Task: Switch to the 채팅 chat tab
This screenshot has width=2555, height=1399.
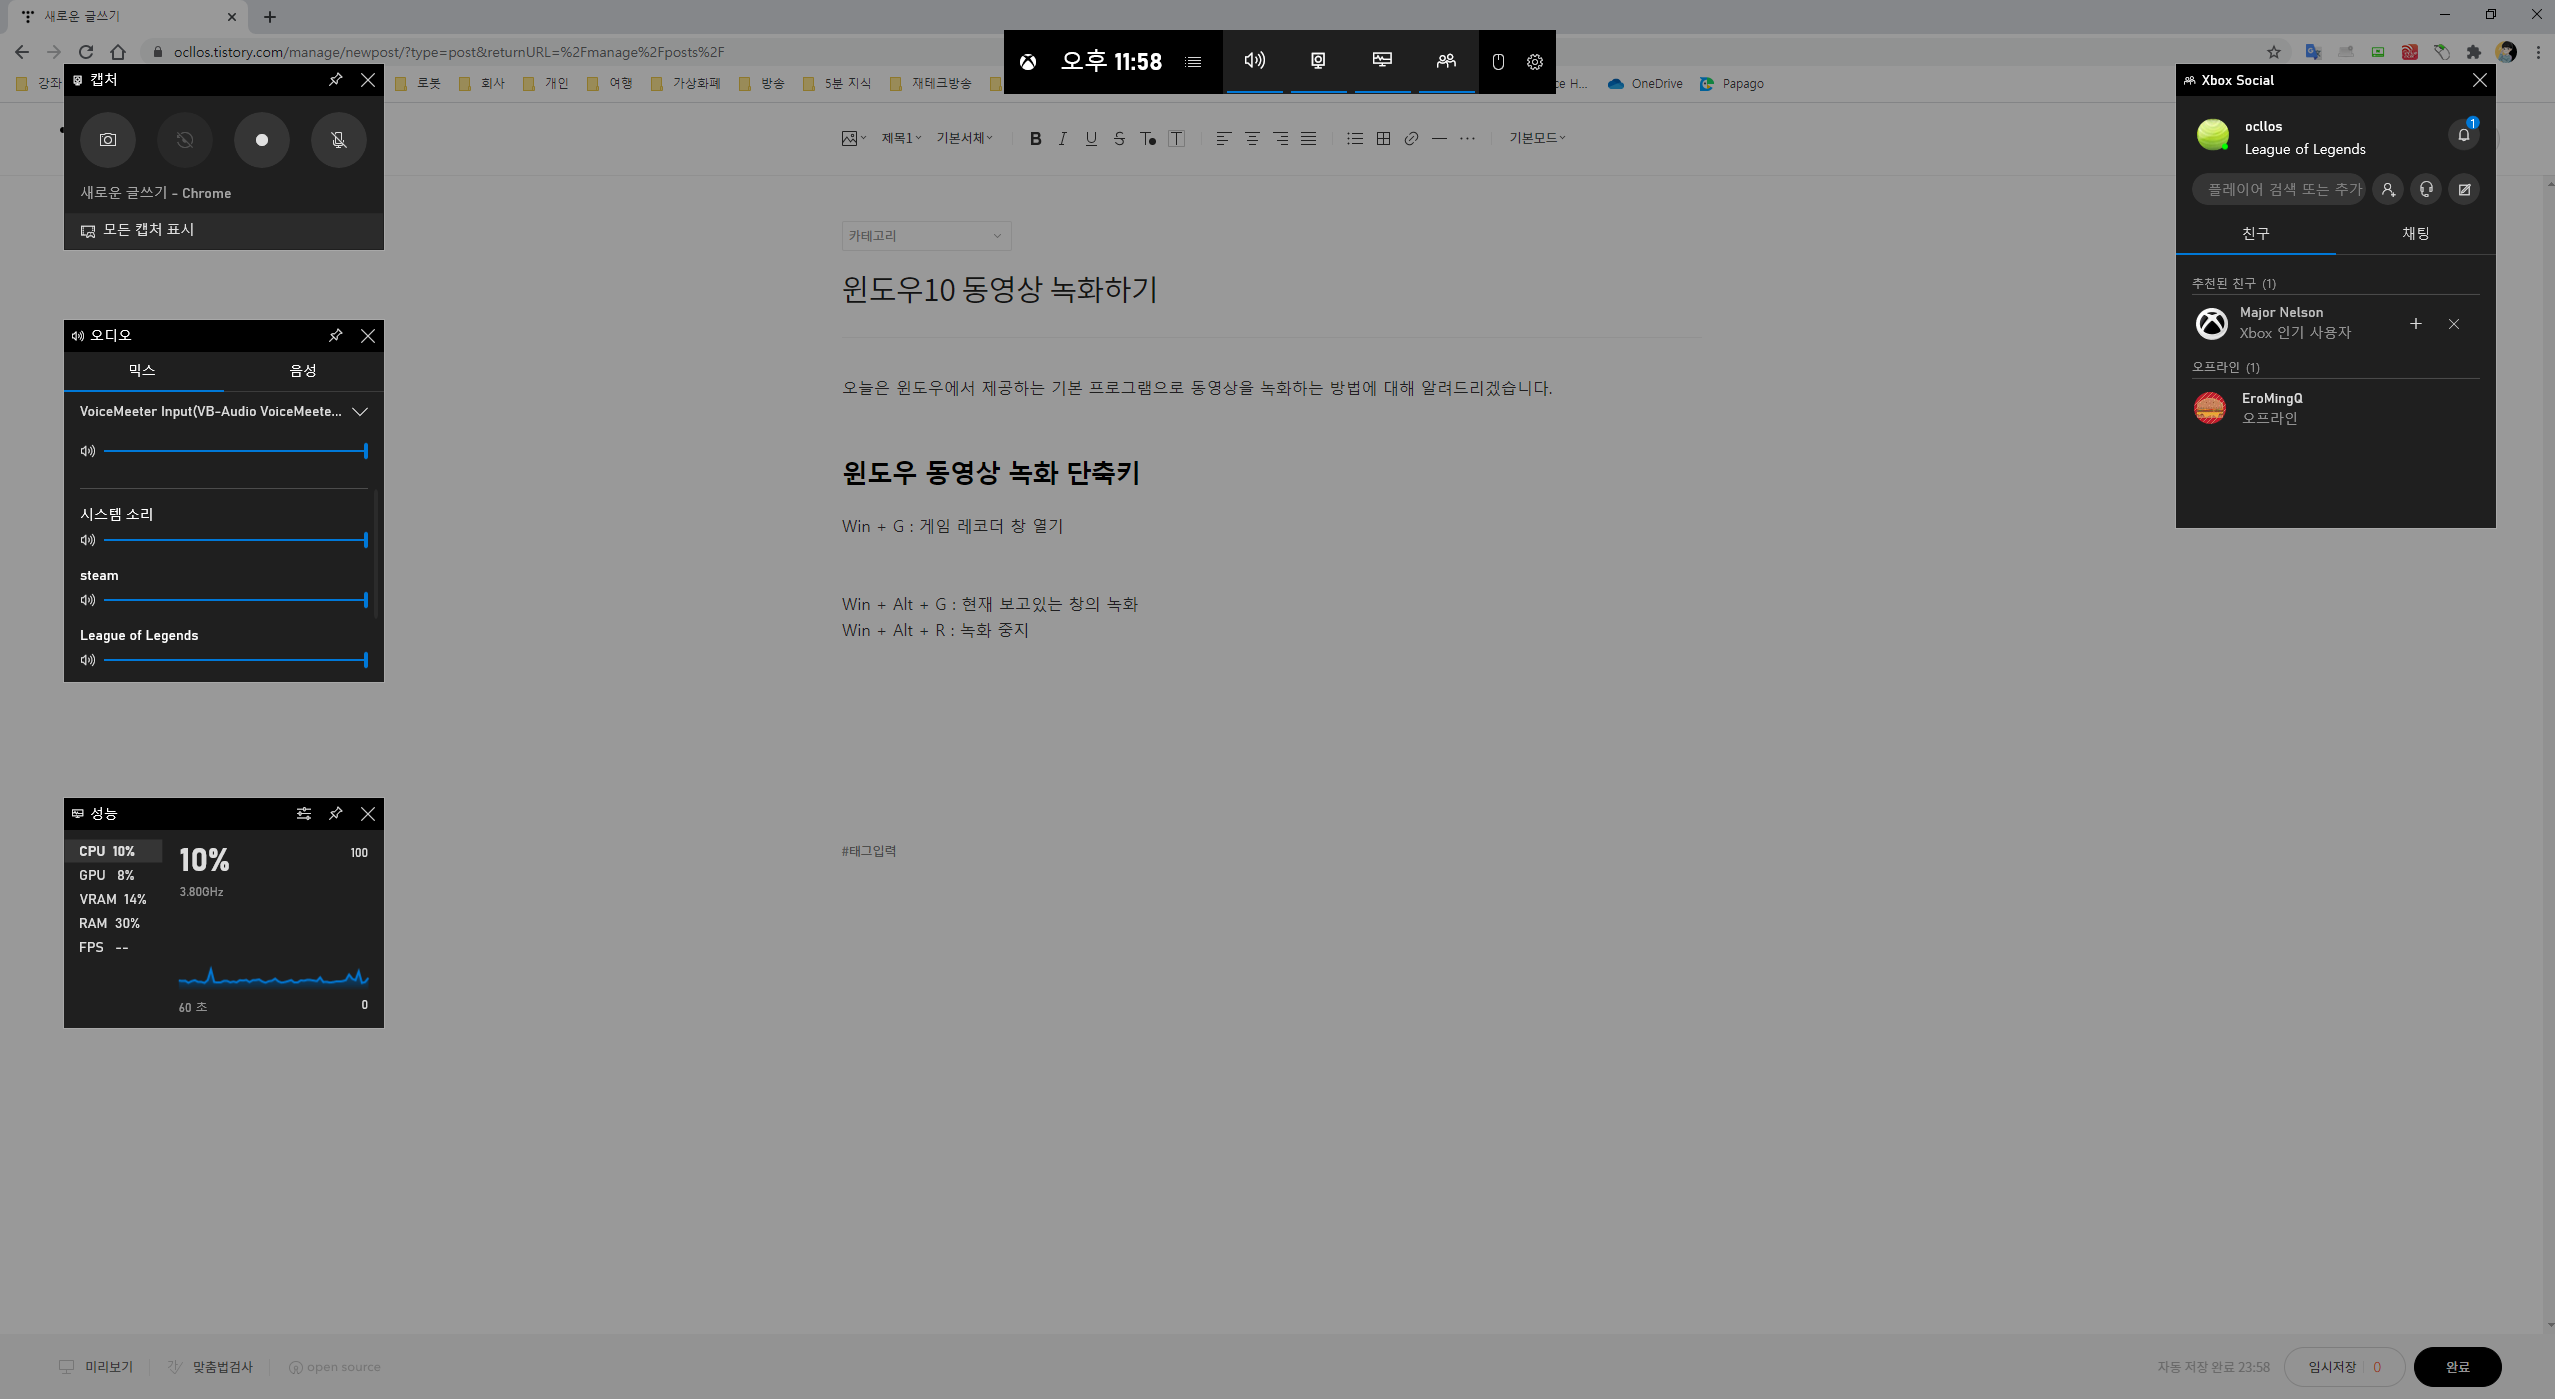Action: pos(2415,234)
